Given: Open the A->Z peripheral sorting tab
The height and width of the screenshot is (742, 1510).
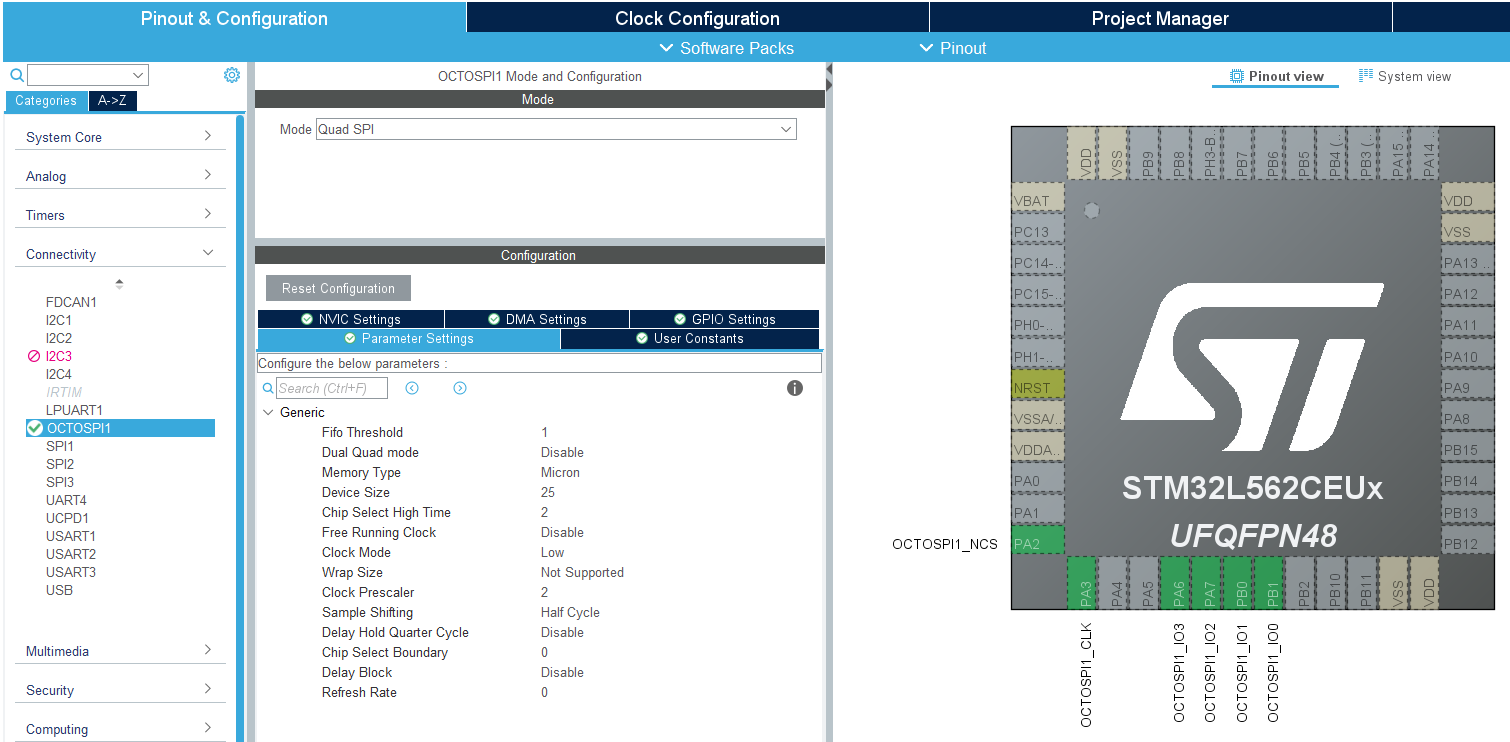Looking at the screenshot, I should pos(112,100).
